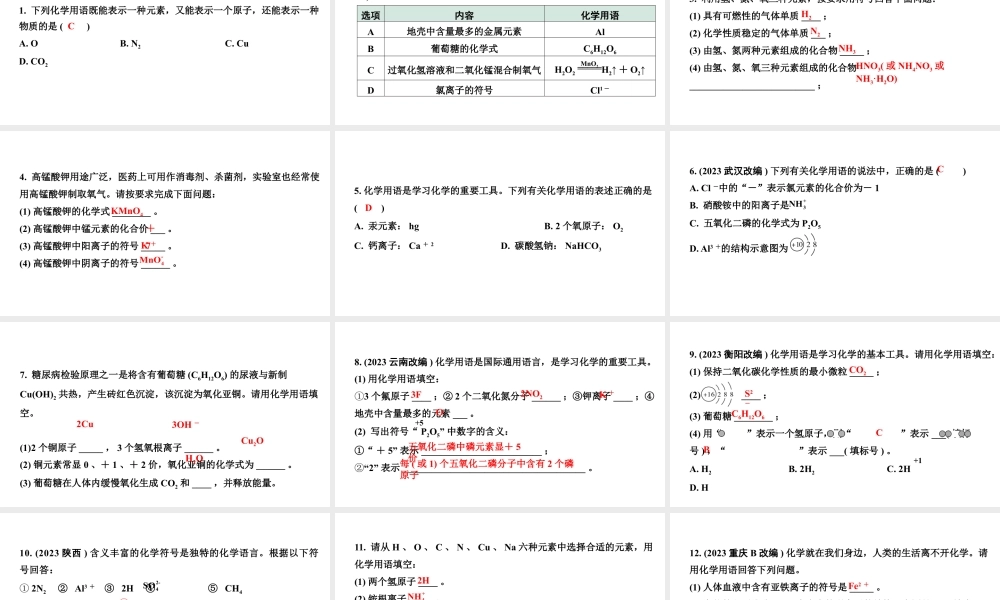Select option B. N₂ in question 1
Screen dimensions: 1000x600
(x=128, y=43)
